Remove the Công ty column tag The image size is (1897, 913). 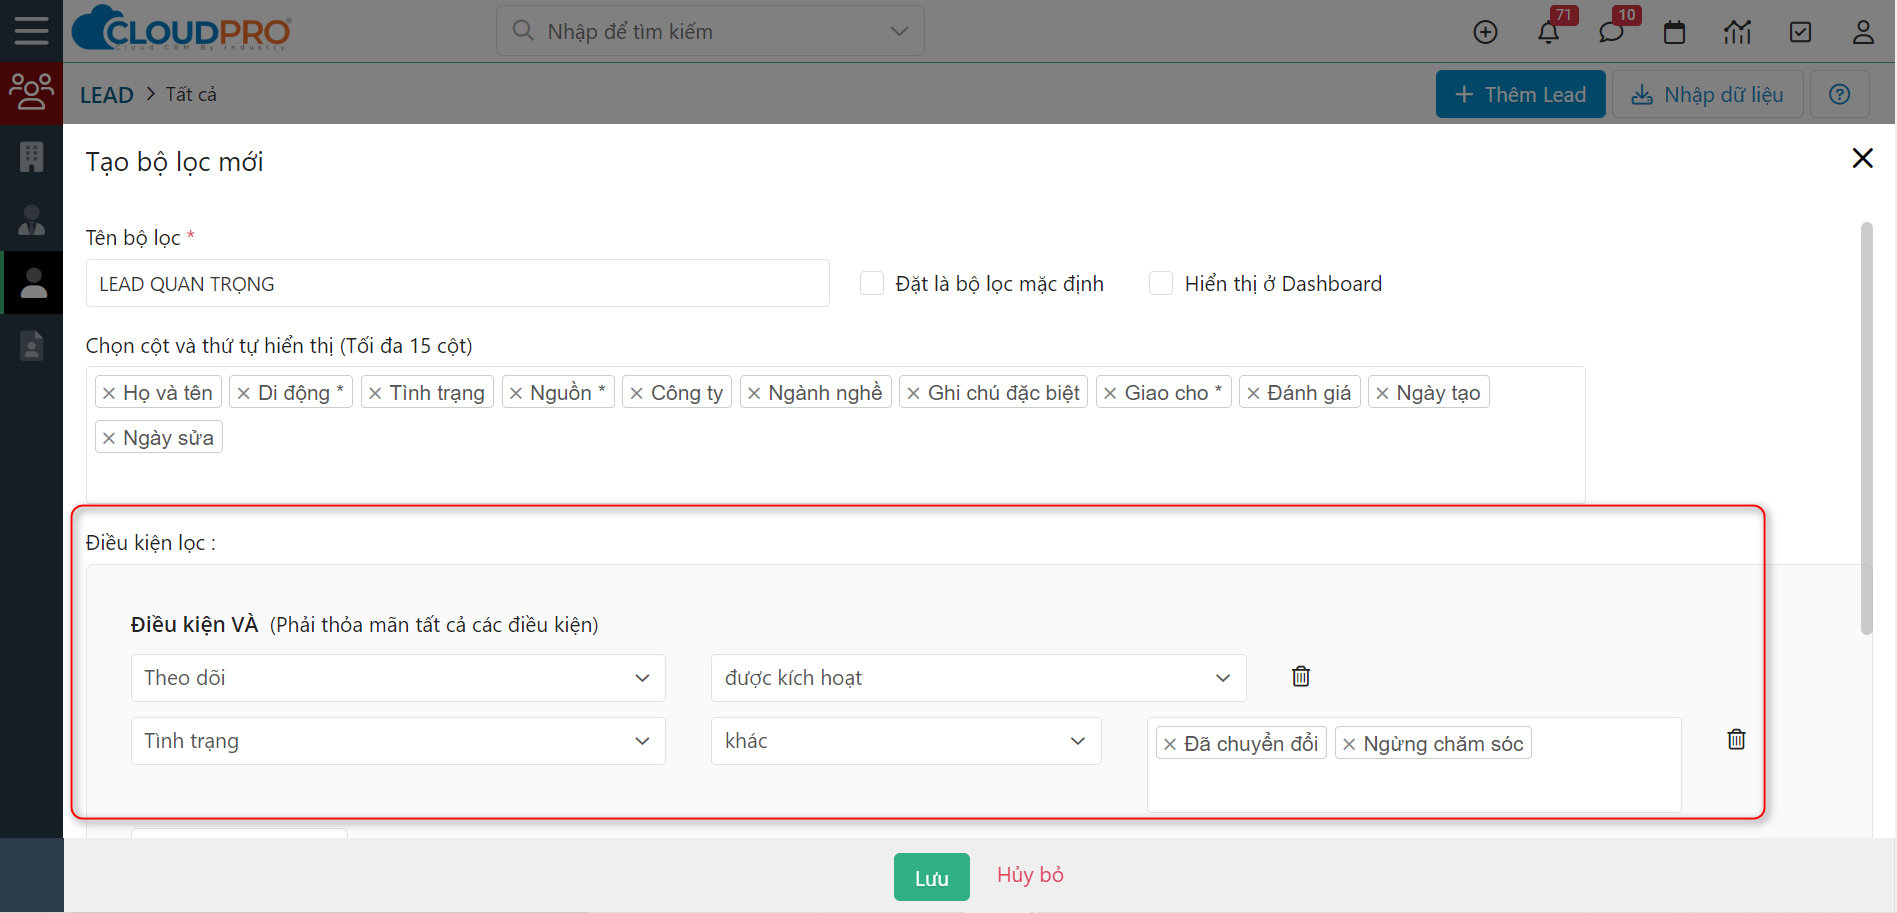click(636, 393)
